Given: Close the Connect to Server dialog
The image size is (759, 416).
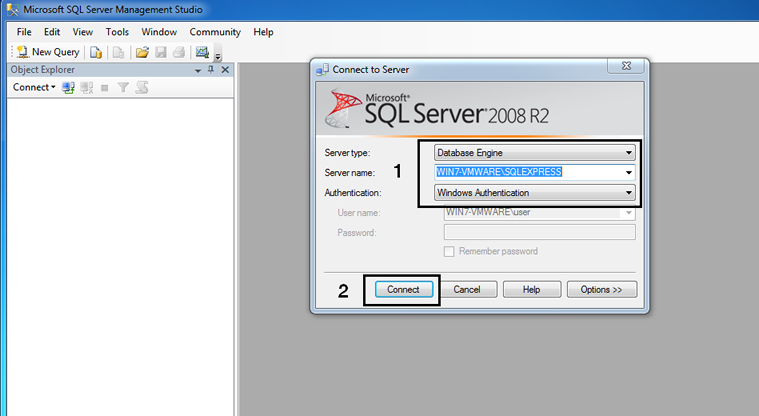Looking at the screenshot, I should click(626, 66).
